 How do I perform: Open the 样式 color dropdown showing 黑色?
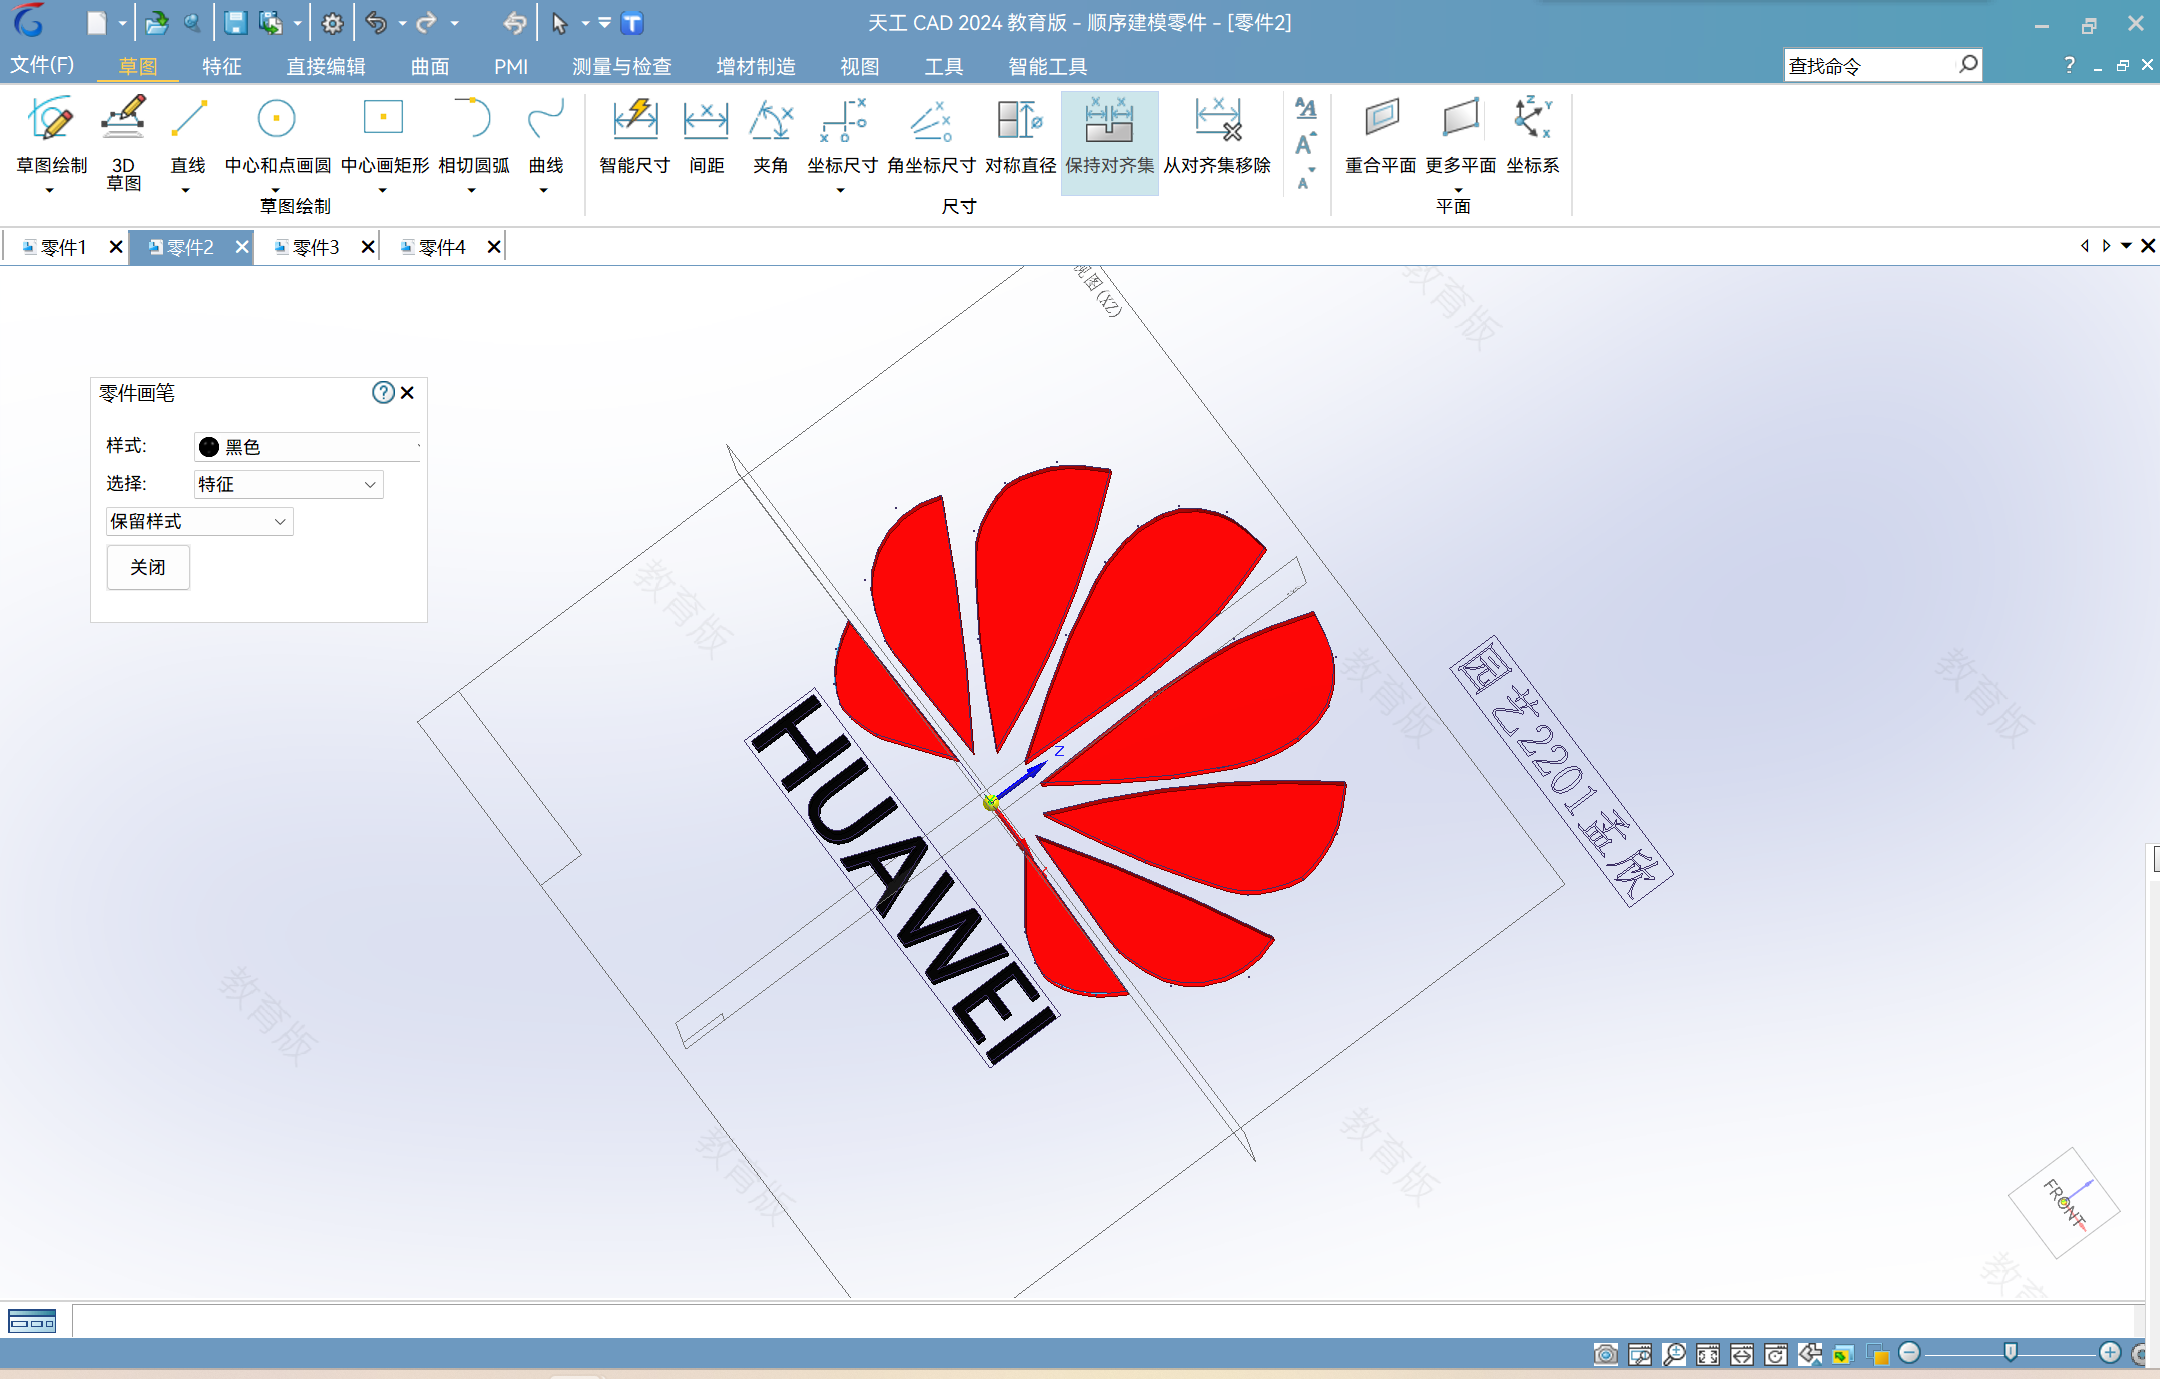[307, 446]
